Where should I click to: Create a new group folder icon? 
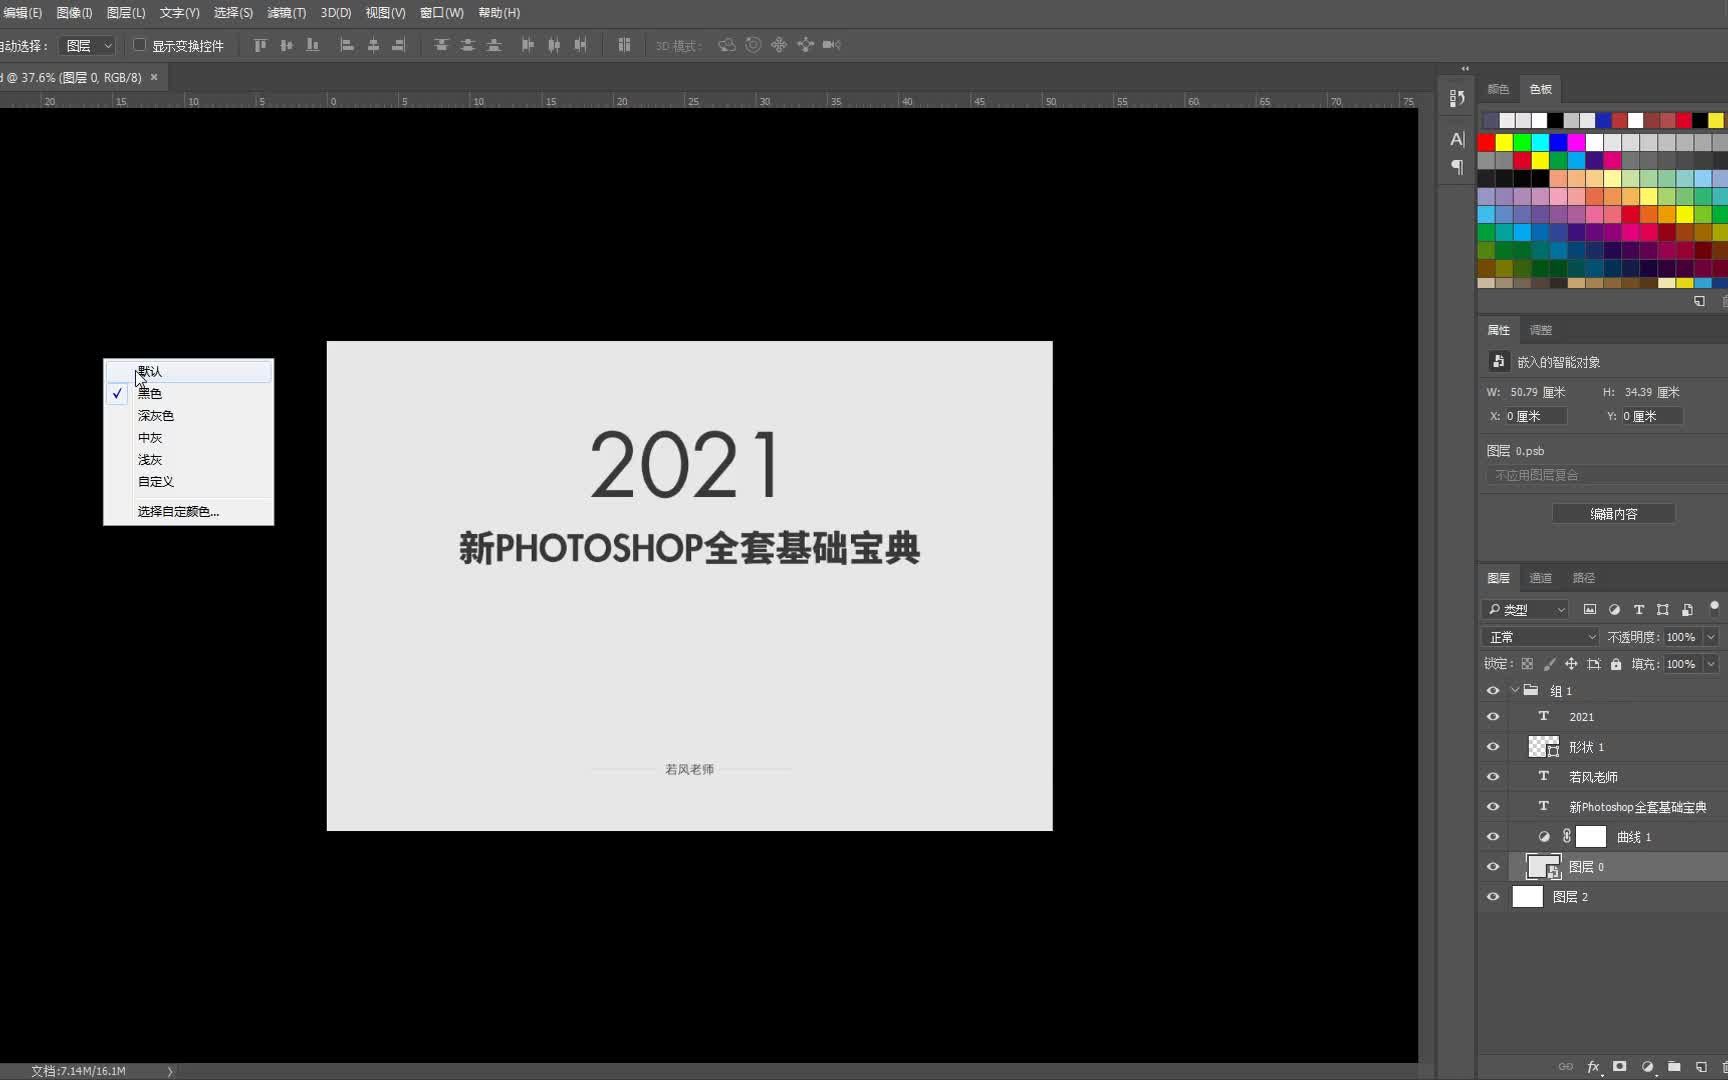[1674, 1067]
